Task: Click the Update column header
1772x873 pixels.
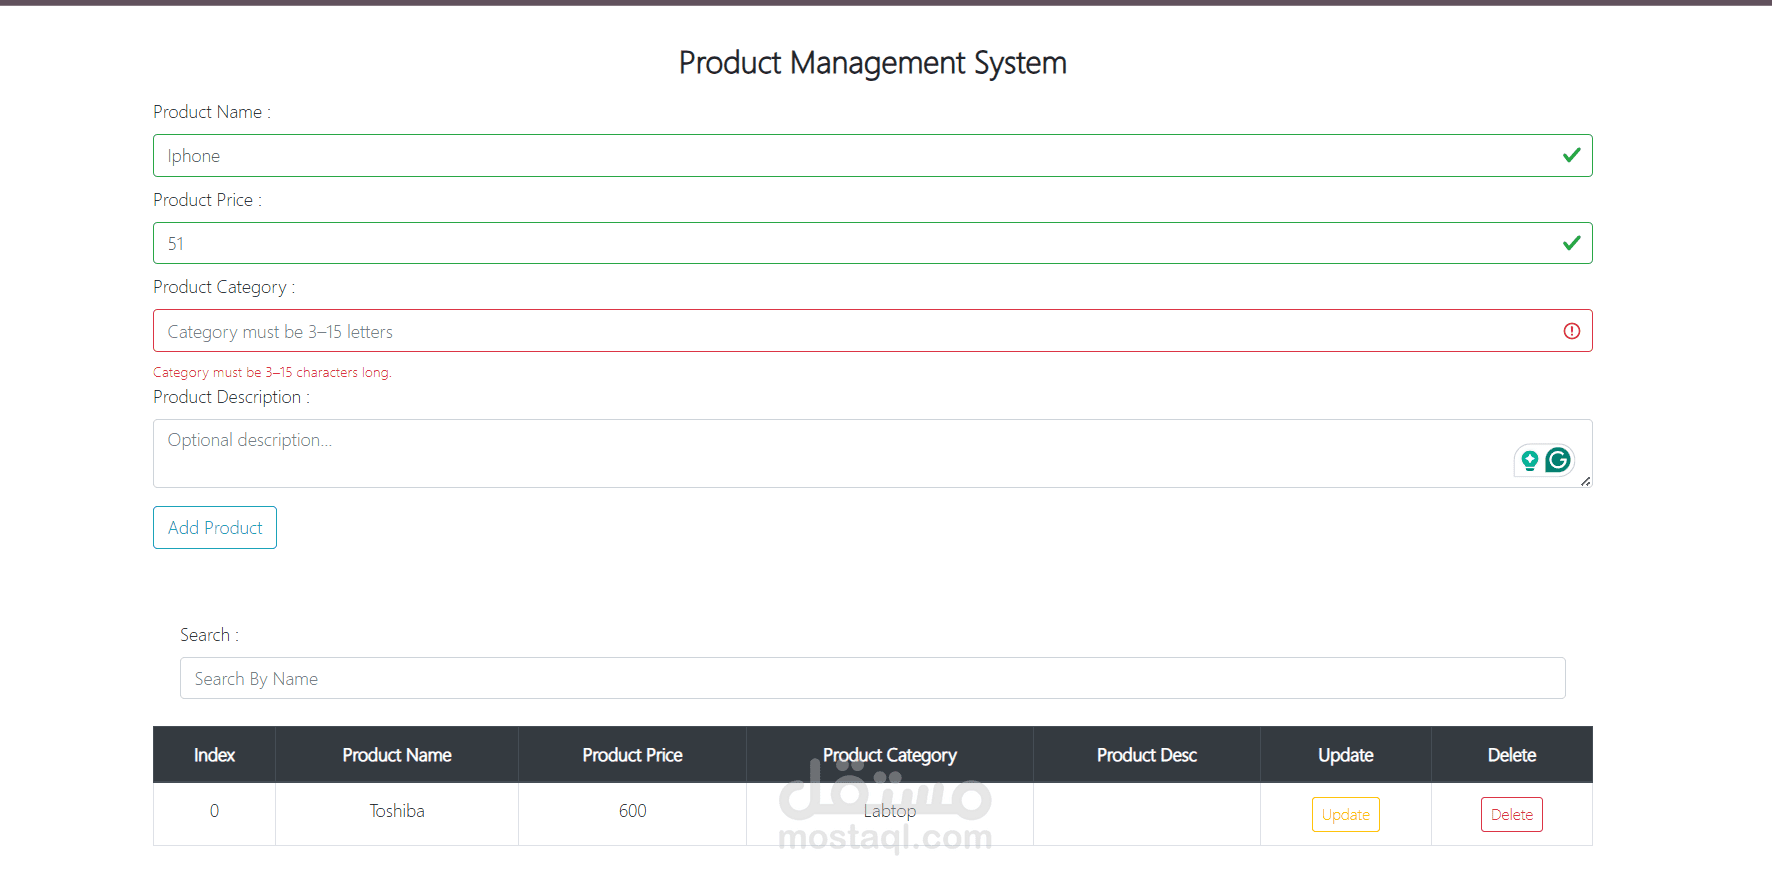Action: [x=1346, y=755]
